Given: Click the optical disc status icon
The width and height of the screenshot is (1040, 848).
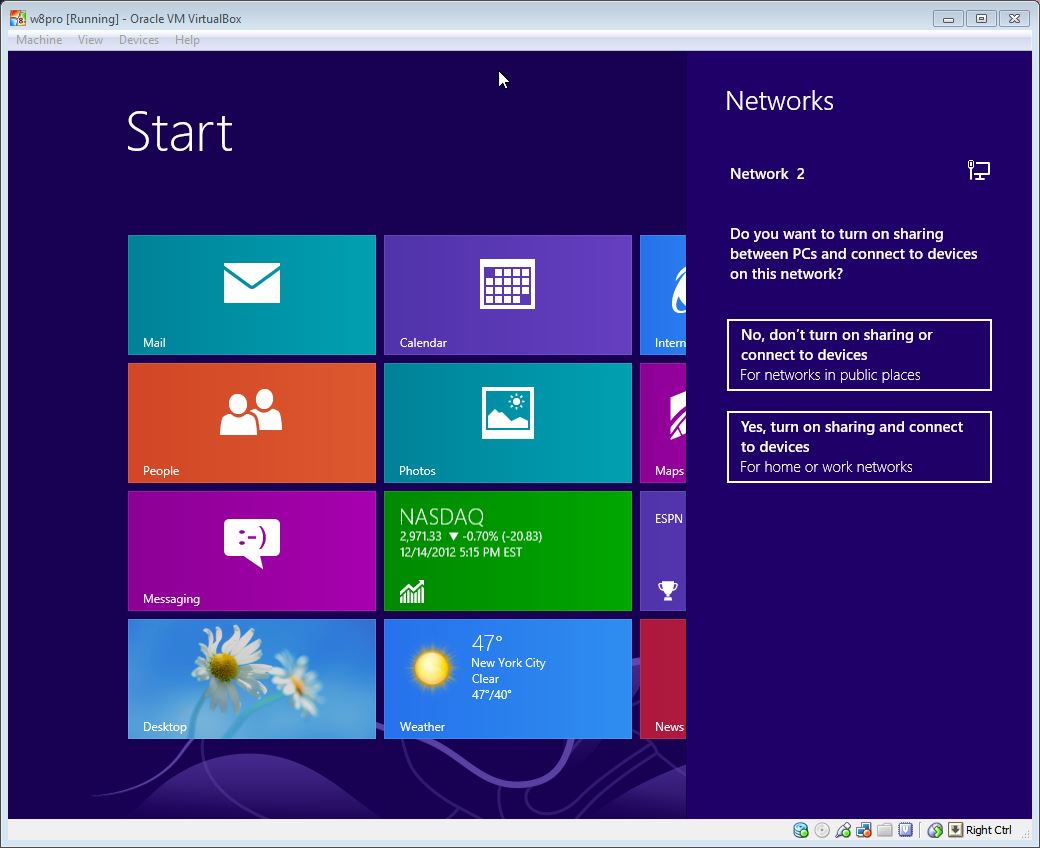Looking at the screenshot, I should point(822,830).
